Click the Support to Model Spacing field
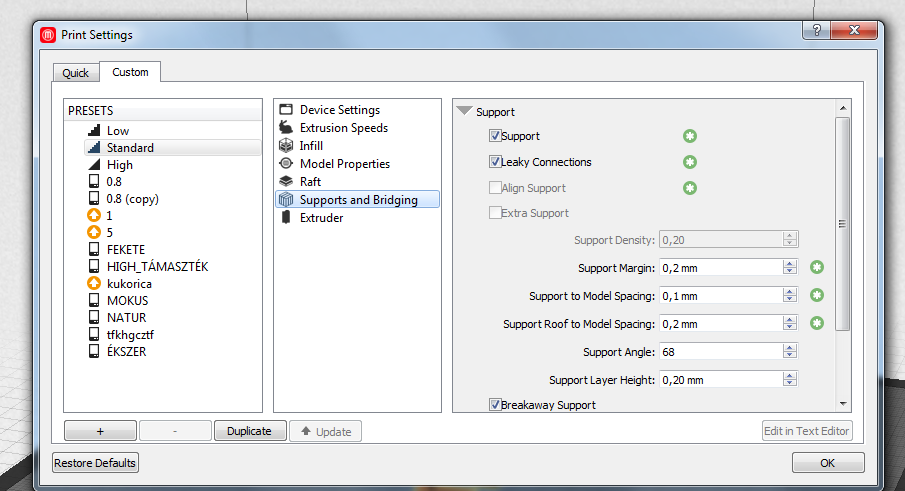Image resolution: width=905 pixels, height=491 pixels. pos(719,296)
